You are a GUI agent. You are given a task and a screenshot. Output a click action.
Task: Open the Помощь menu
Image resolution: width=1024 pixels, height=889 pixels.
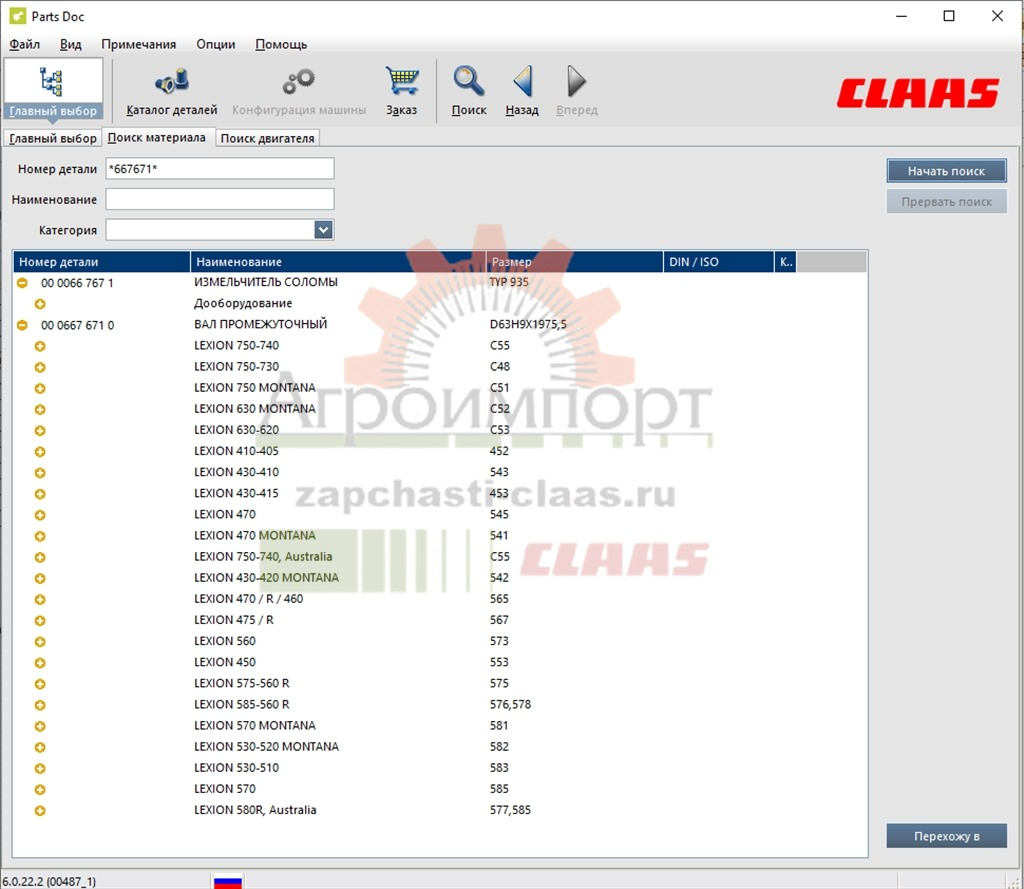pos(281,44)
